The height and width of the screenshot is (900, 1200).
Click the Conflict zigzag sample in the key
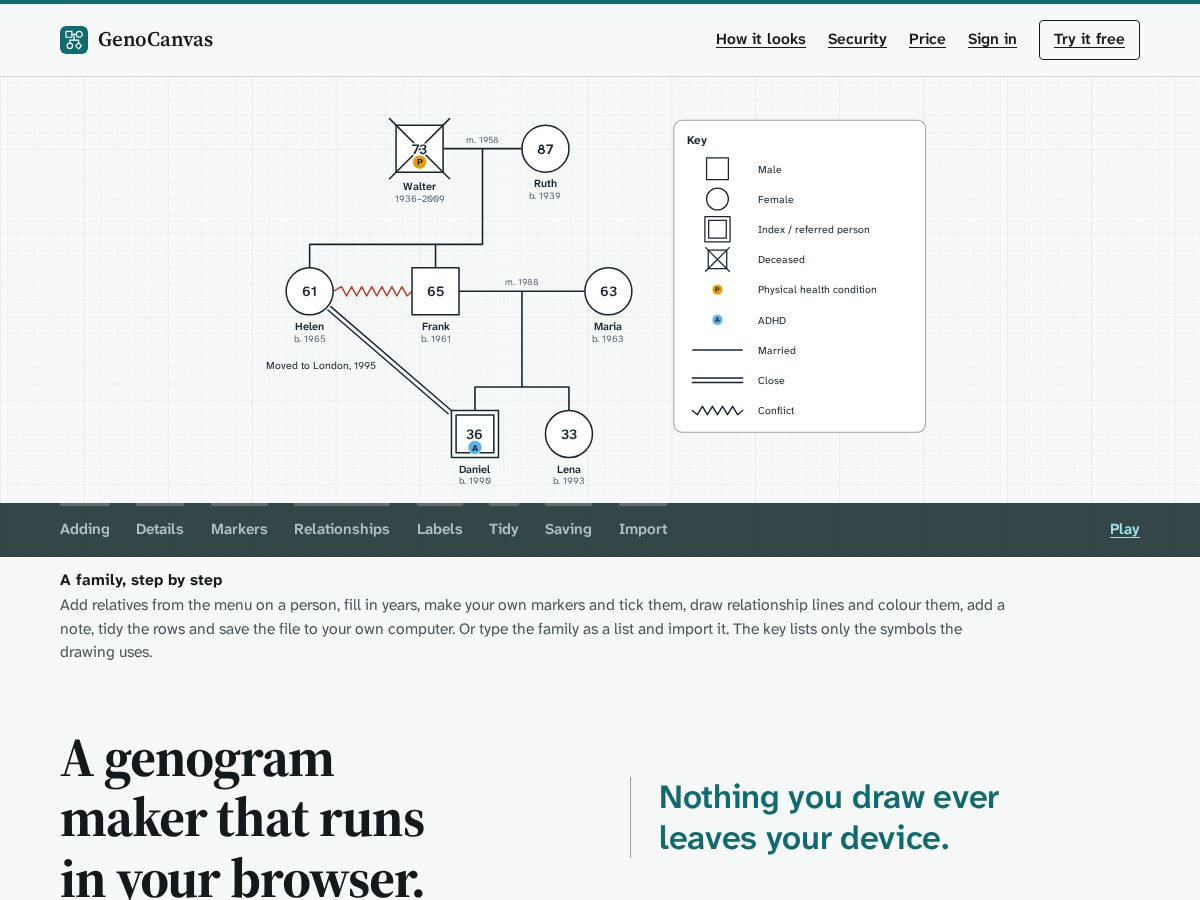click(717, 410)
